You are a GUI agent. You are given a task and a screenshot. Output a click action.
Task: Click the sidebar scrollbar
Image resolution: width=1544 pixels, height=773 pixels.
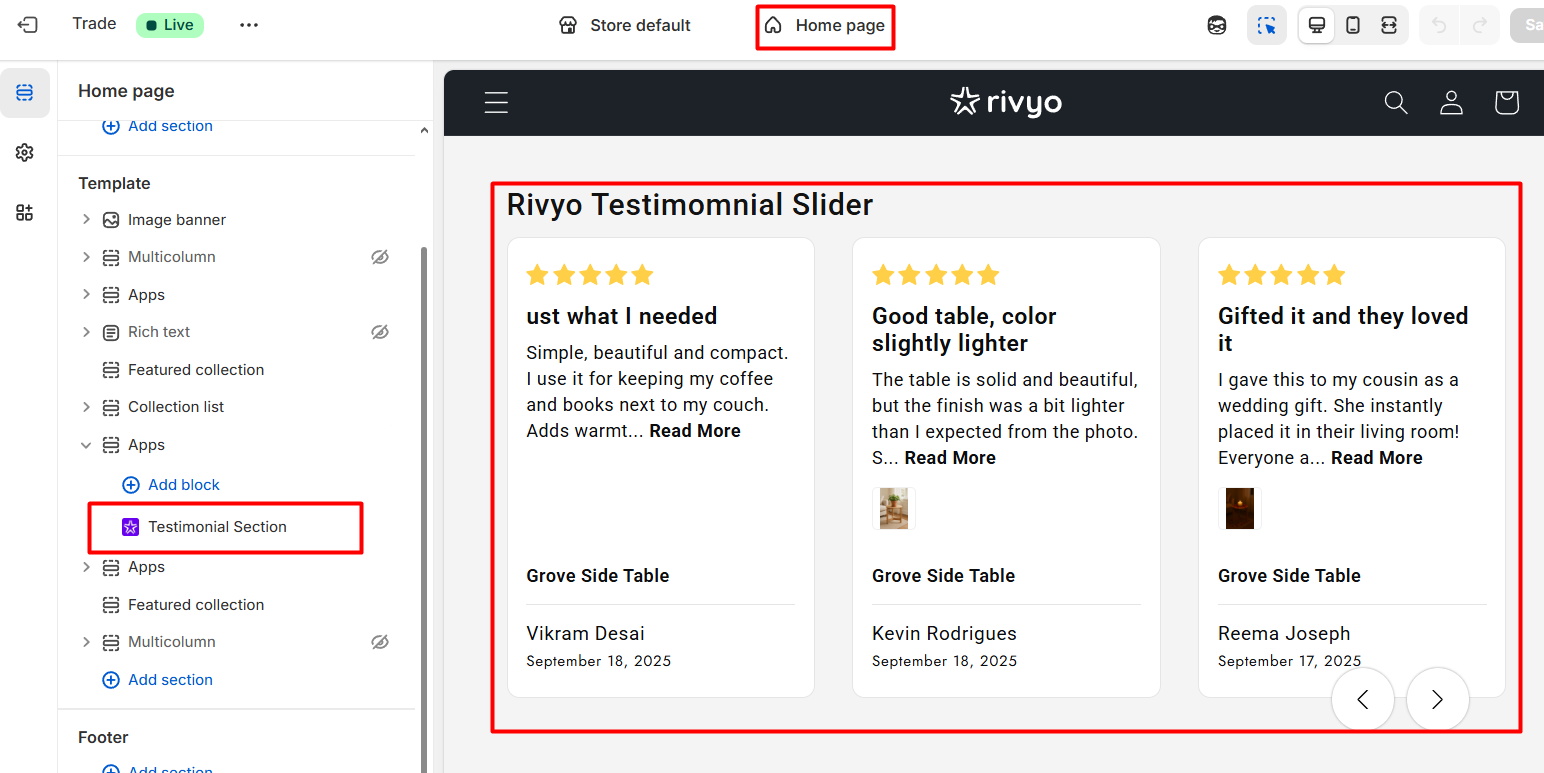(424, 510)
